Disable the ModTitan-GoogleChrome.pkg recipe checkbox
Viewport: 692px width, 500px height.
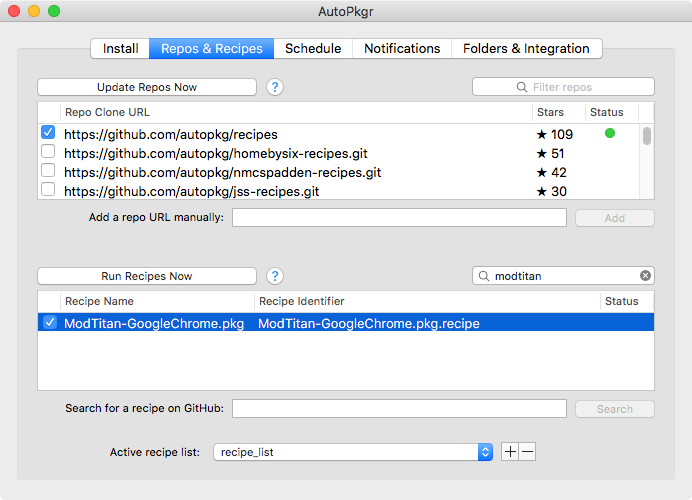[50, 323]
